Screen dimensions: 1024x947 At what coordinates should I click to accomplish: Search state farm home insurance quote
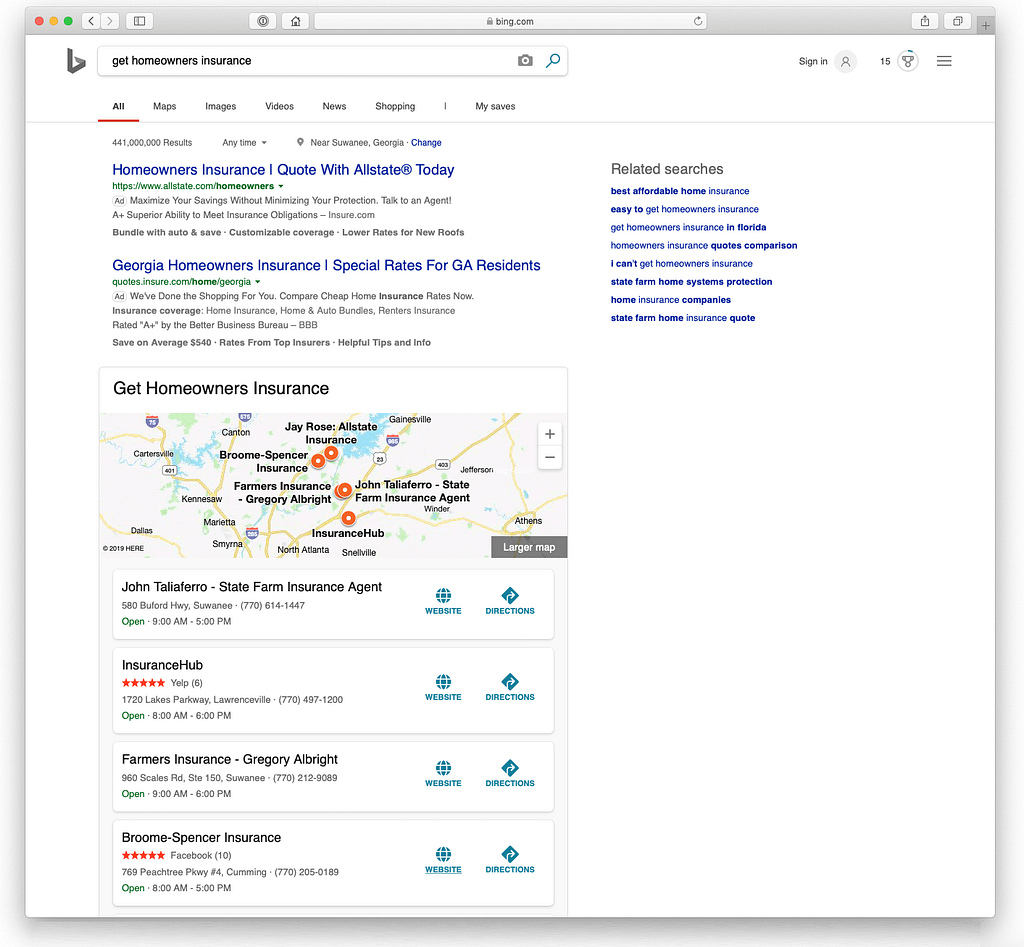(x=682, y=318)
